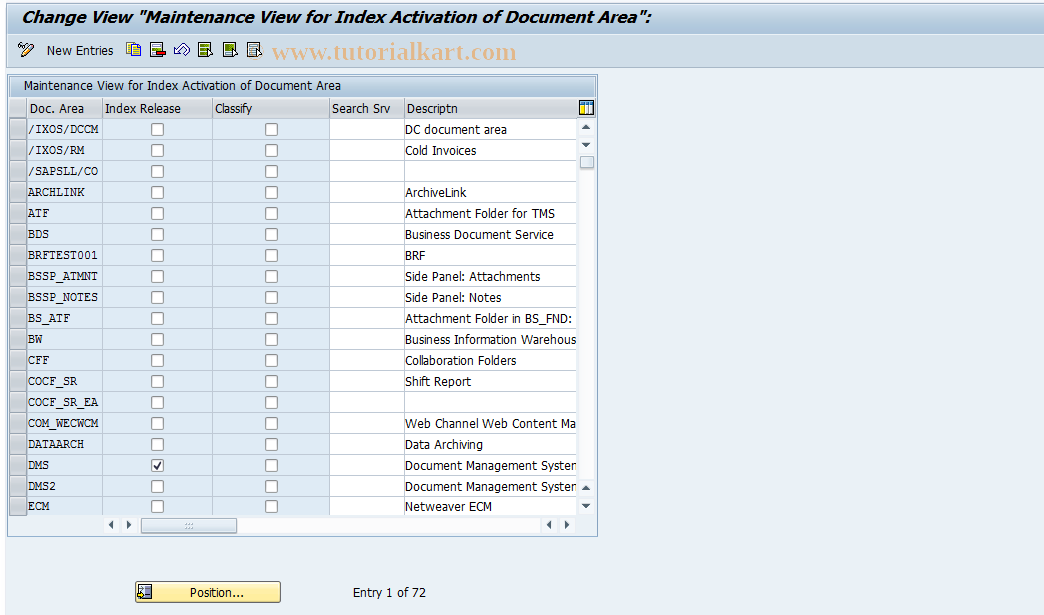Click the Index Release column header
This screenshot has width=1044, height=615.
(157, 108)
